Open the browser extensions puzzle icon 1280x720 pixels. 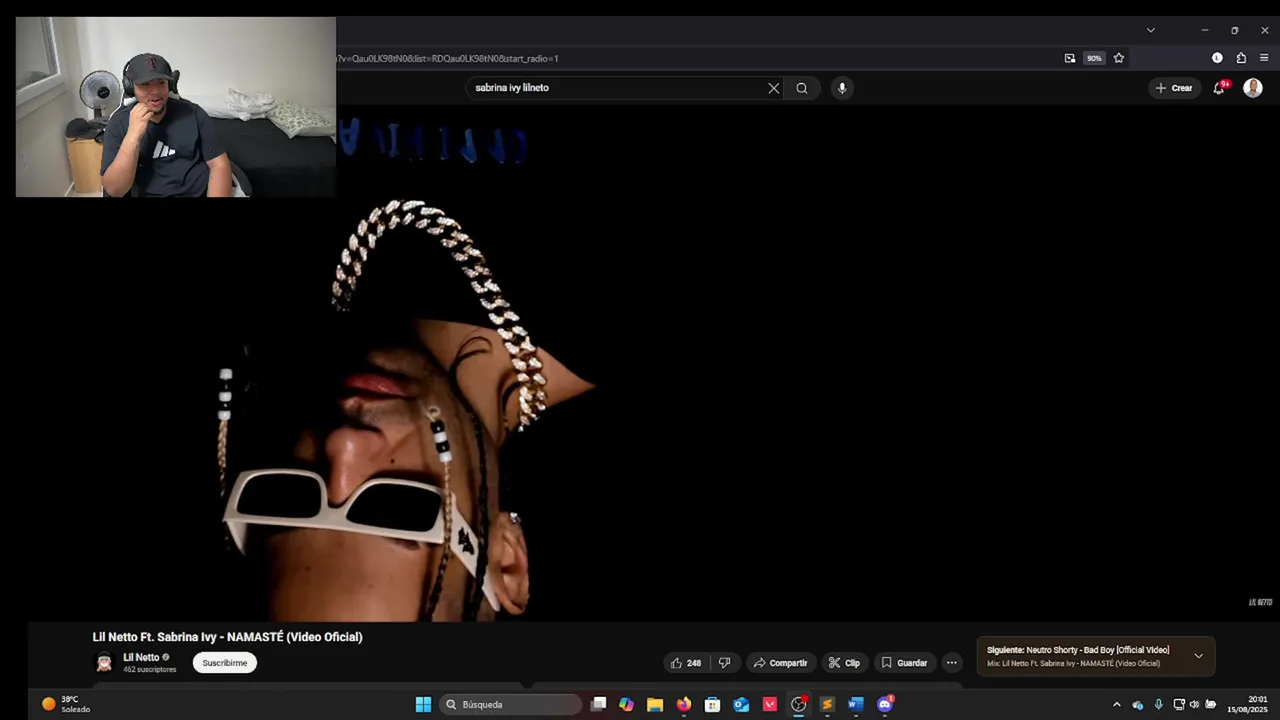(1241, 58)
